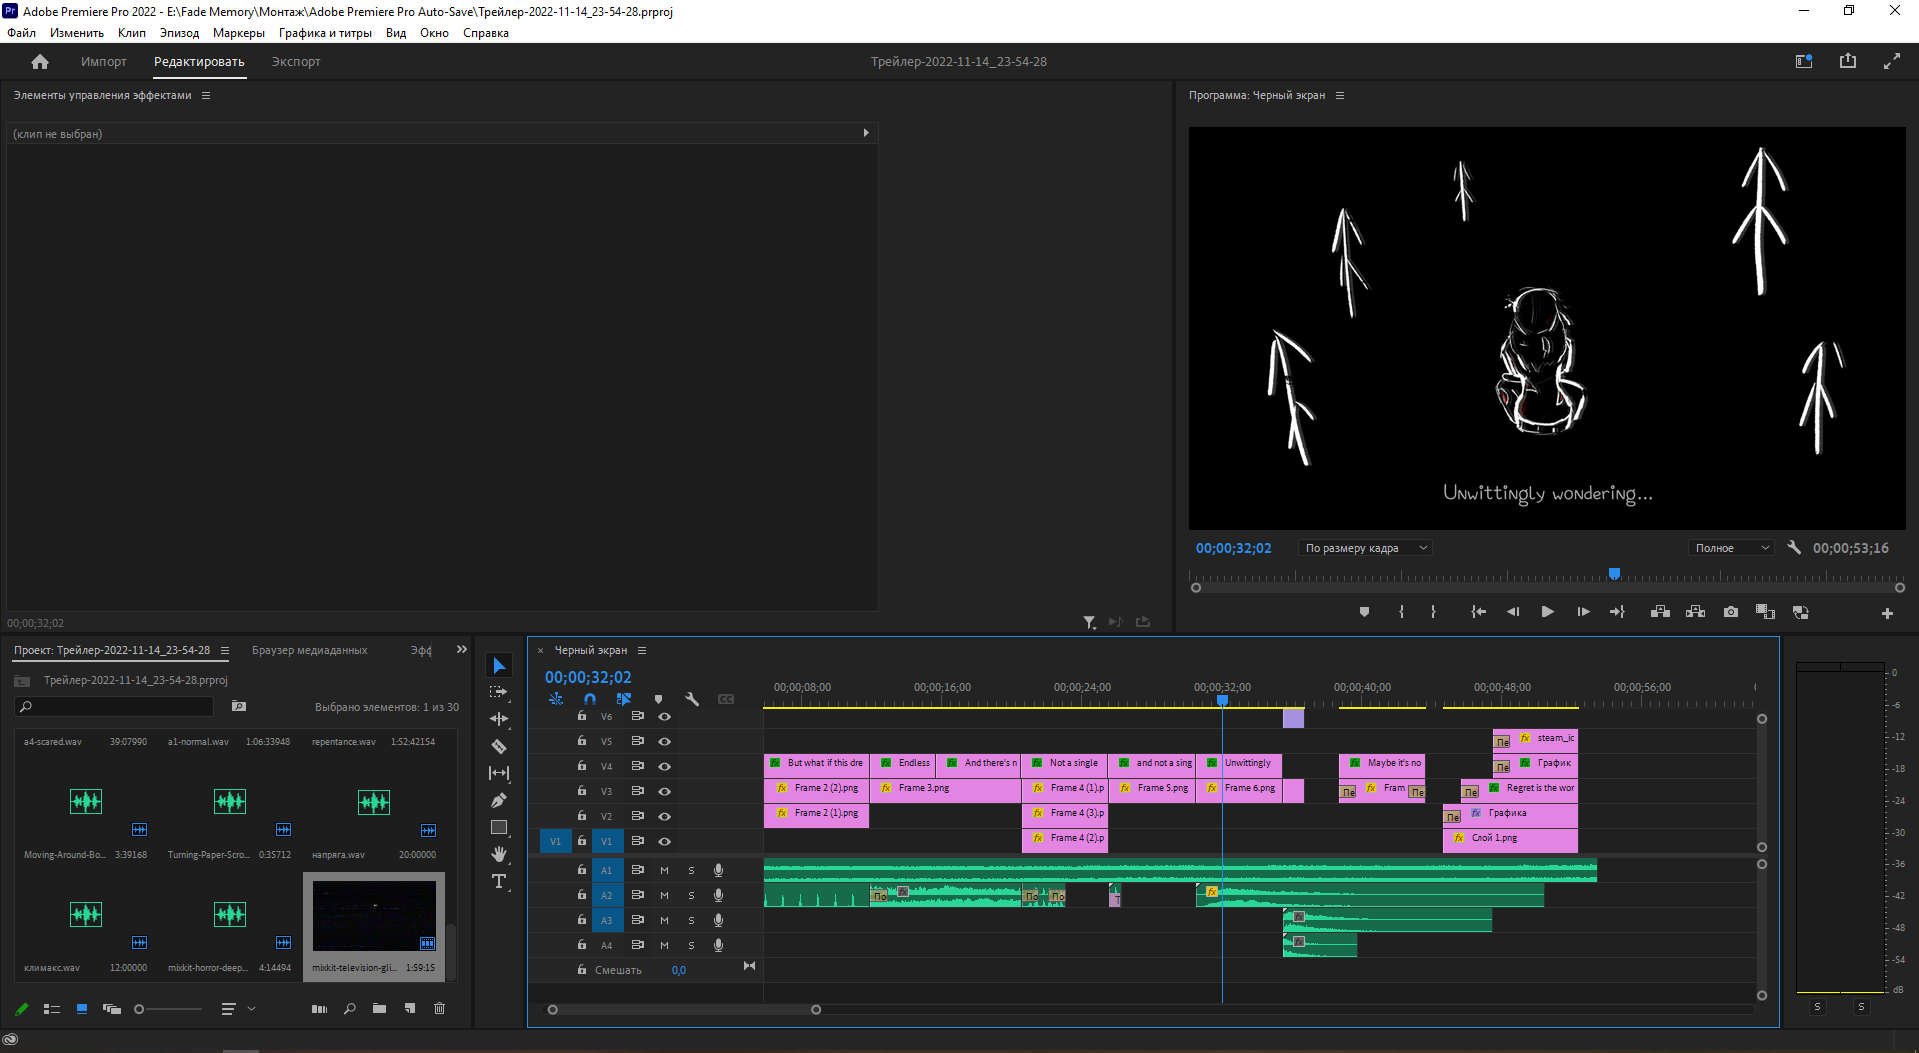The width and height of the screenshot is (1919, 1053).
Task: Click New Item icon in Project panel
Action: [x=409, y=1009]
